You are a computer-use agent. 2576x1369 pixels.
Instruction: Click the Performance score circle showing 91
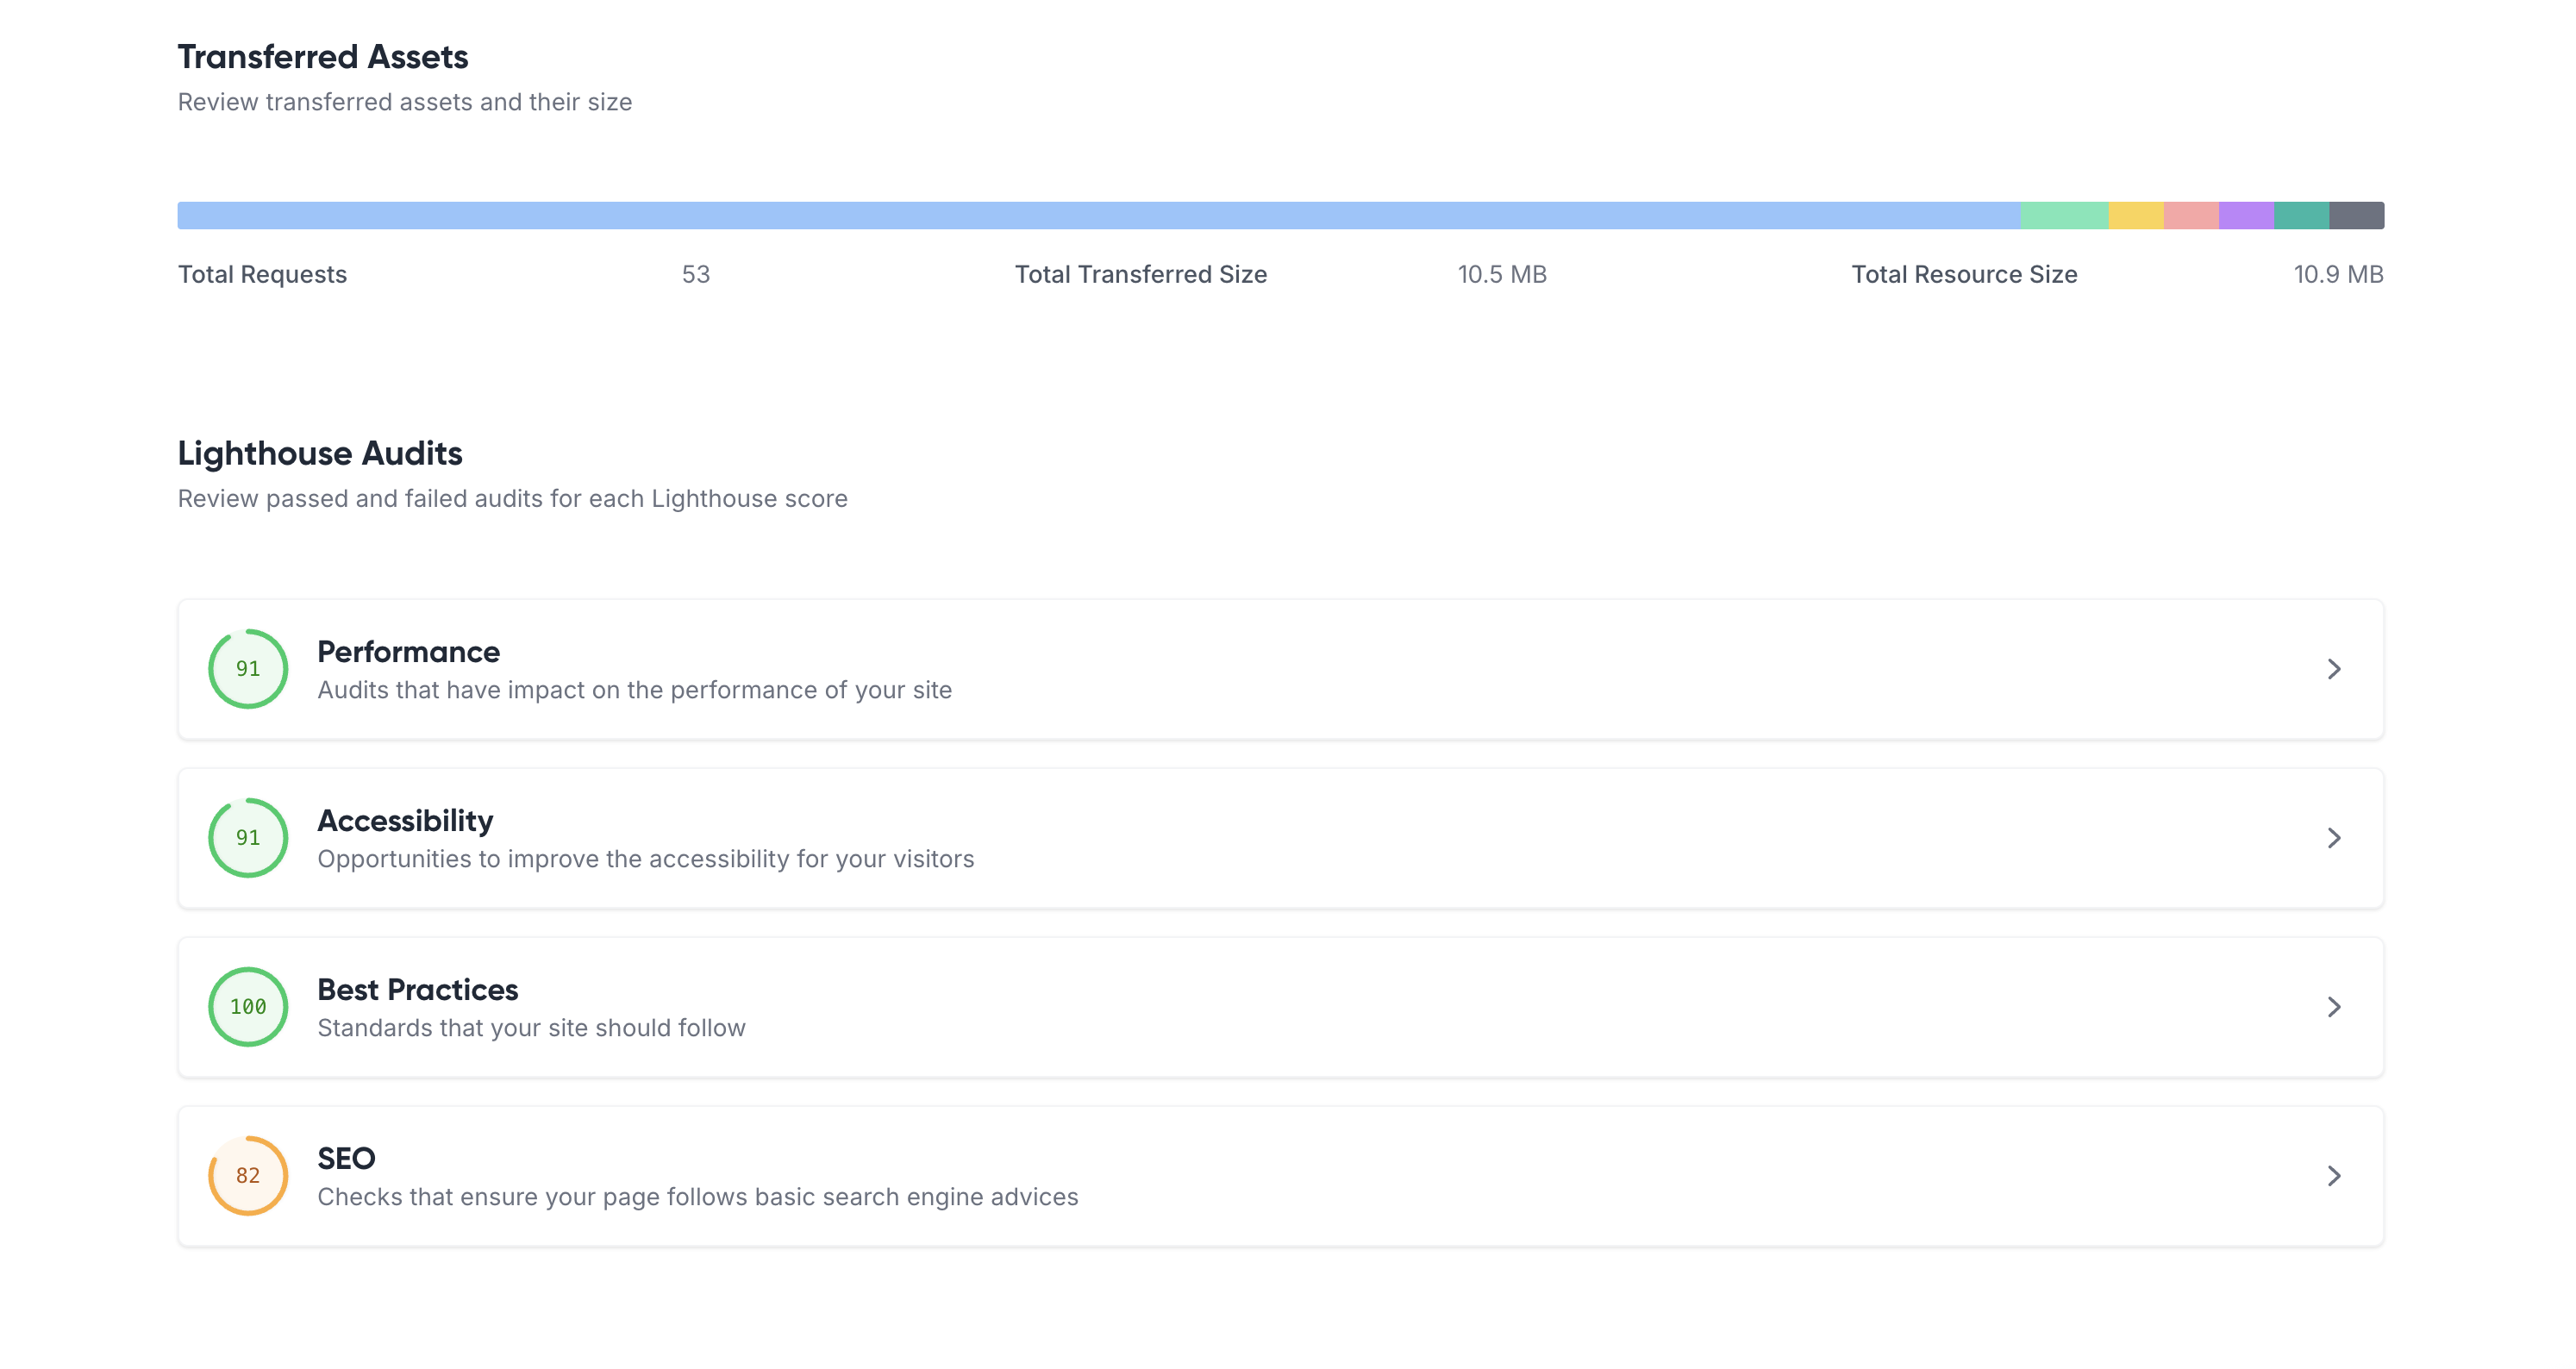[x=247, y=668]
